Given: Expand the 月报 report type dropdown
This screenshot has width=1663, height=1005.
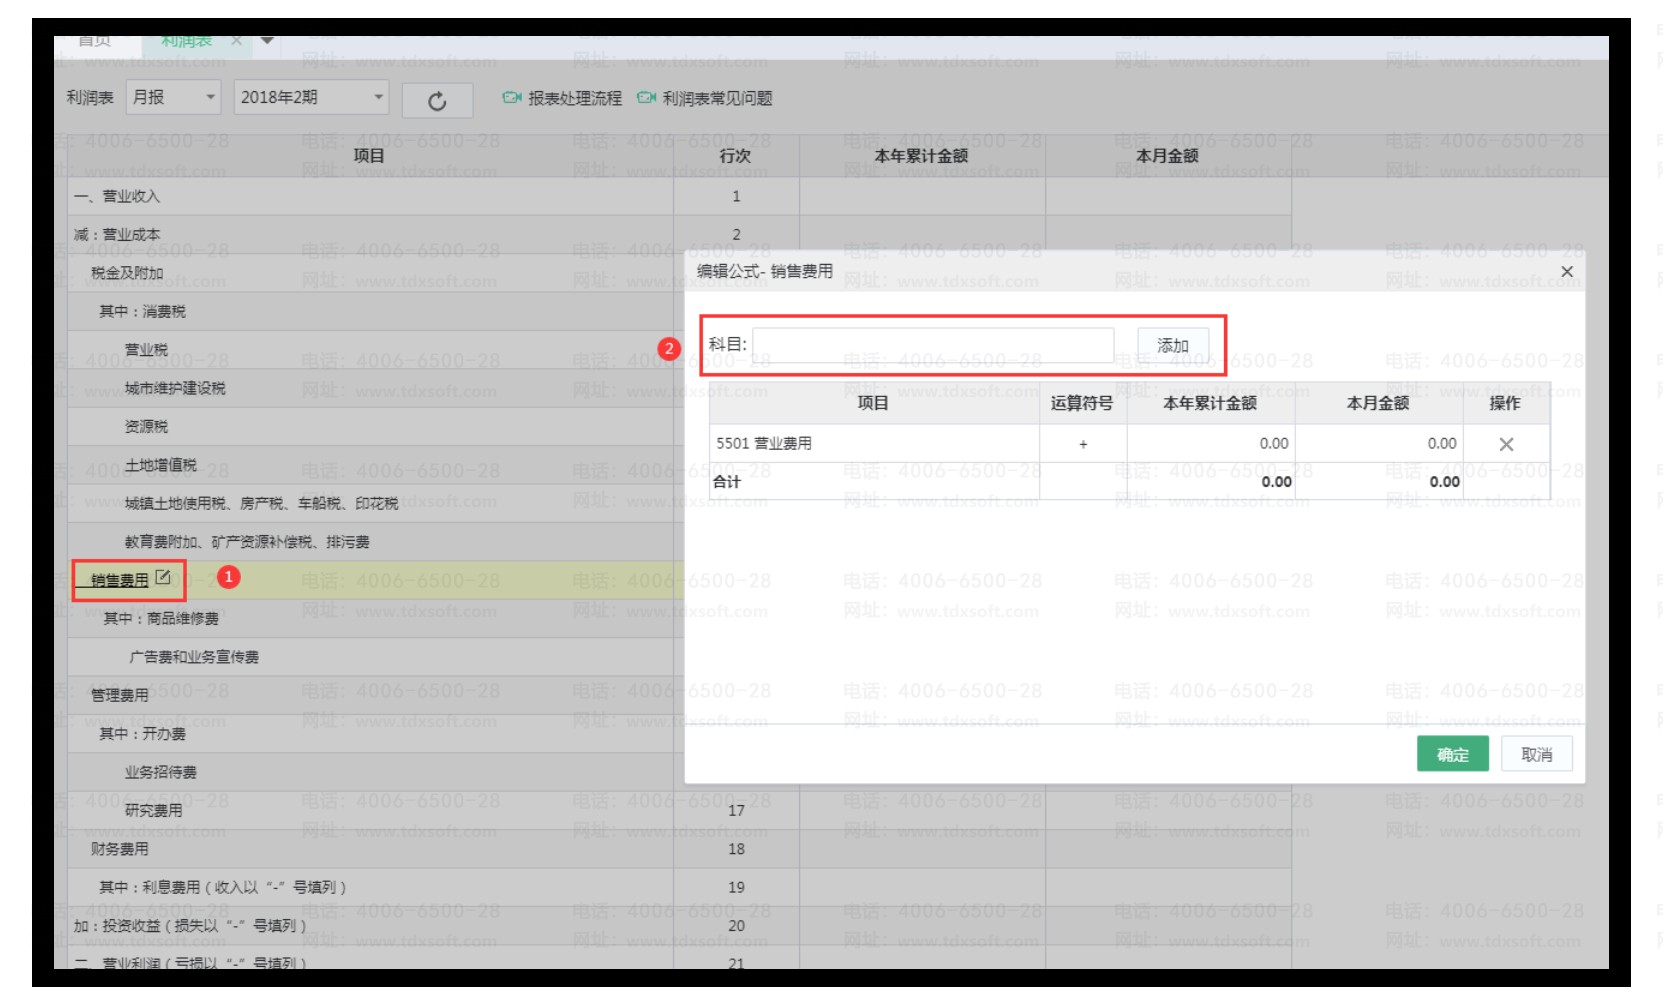Looking at the screenshot, I should 210,98.
